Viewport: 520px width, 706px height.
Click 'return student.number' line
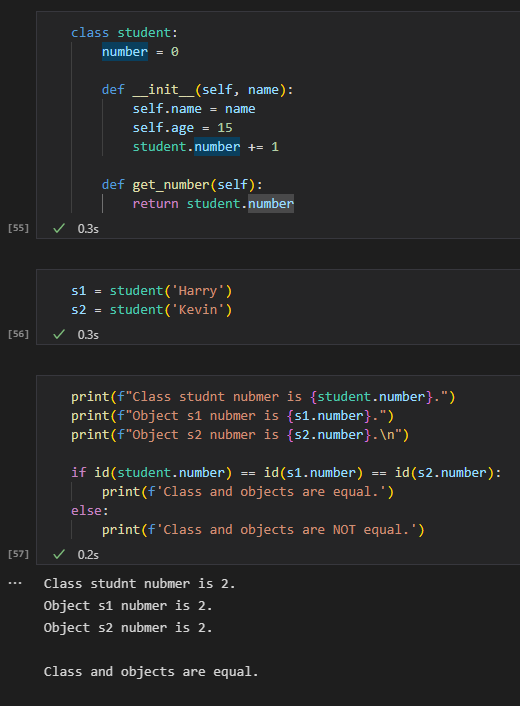tap(213, 204)
